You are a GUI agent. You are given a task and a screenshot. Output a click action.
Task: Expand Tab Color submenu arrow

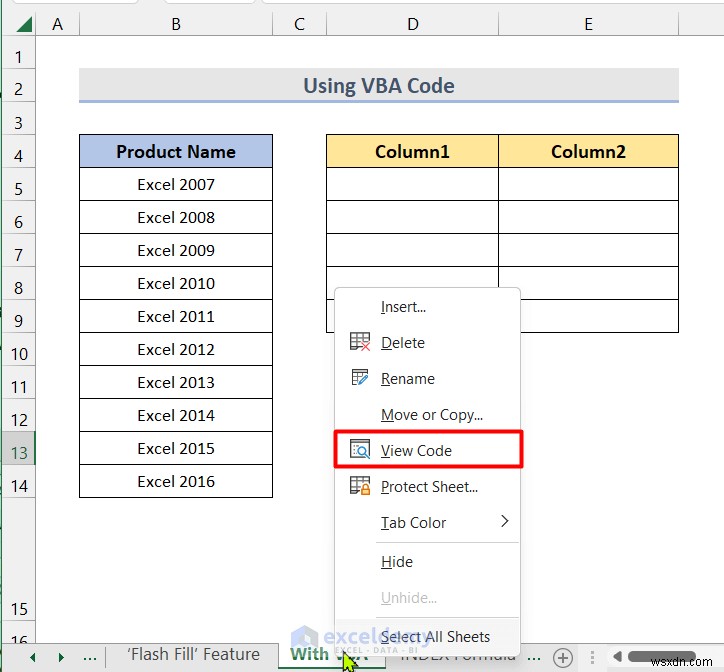pos(505,521)
